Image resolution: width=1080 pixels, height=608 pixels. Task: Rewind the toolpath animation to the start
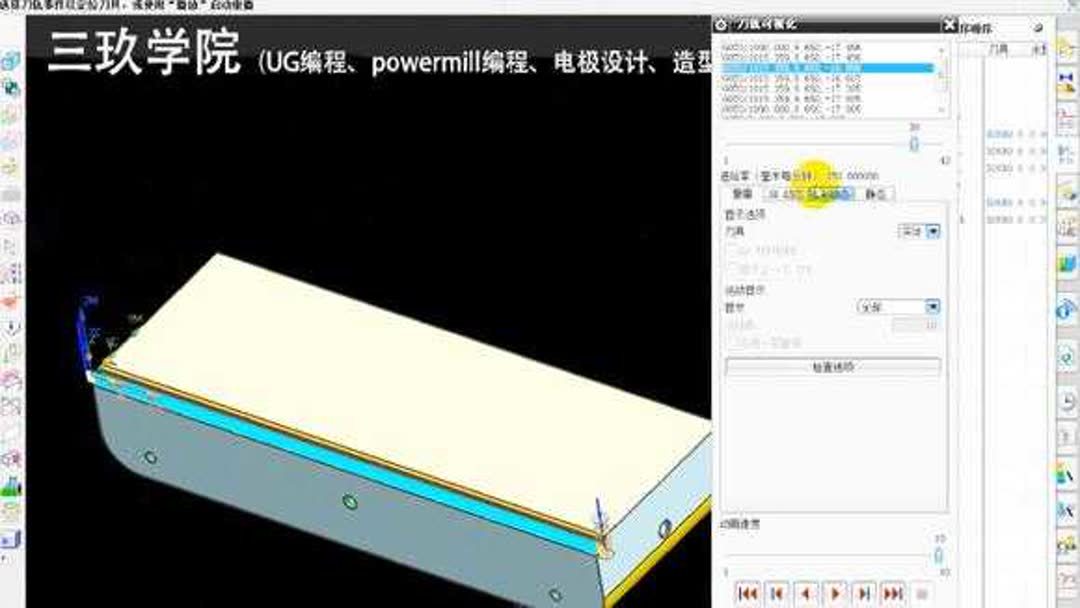(749, 593)
